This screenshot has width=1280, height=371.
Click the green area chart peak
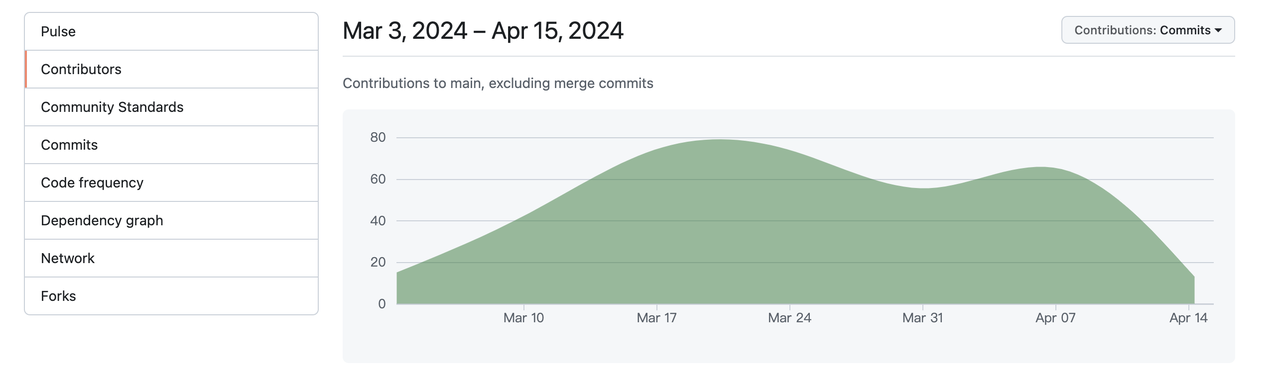coord(718,141)
